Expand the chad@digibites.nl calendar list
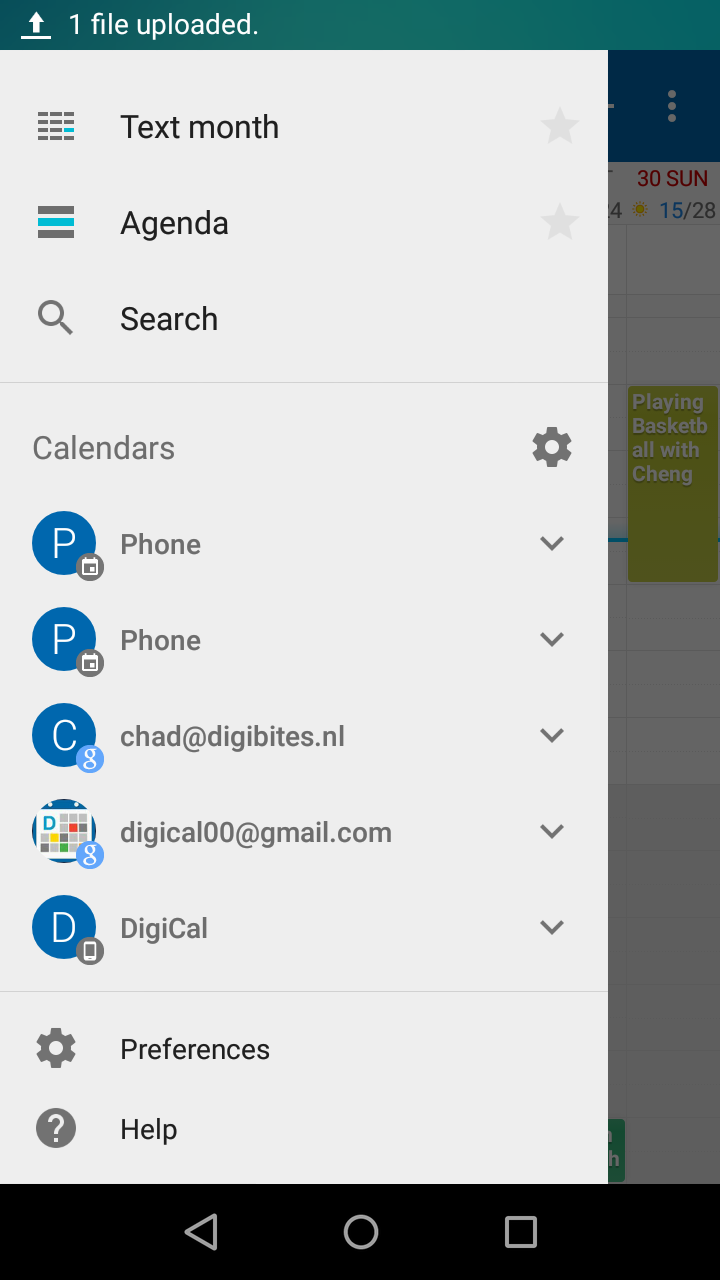Viewport: 720px width, 1280px height. [x=552, y=736]
